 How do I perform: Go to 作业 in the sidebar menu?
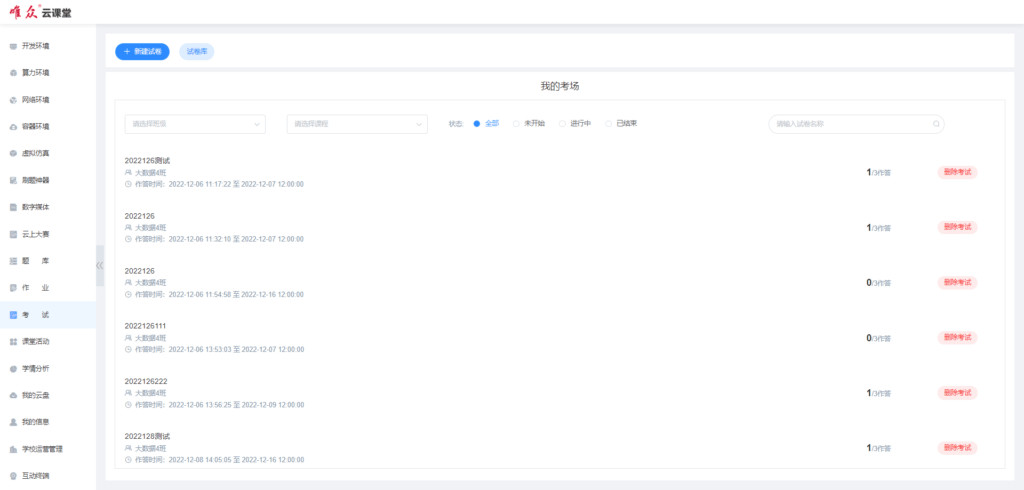36,288
